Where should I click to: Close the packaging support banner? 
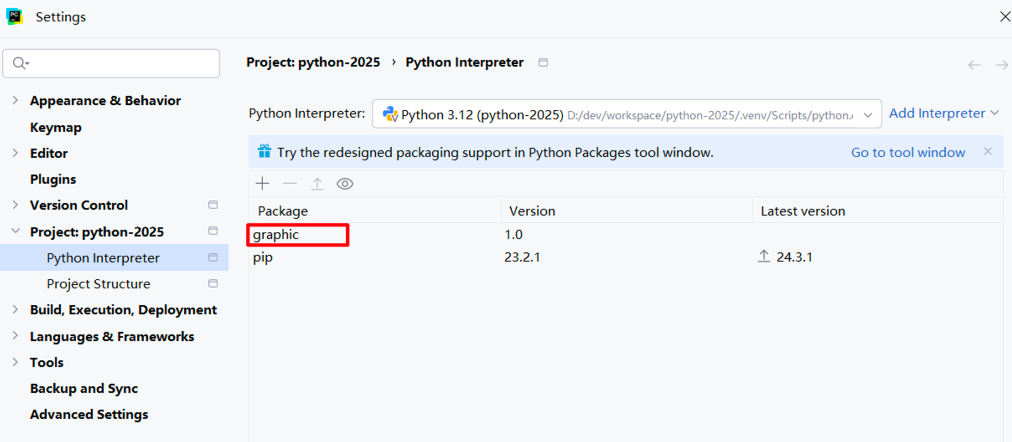click(x=987, y=152)
